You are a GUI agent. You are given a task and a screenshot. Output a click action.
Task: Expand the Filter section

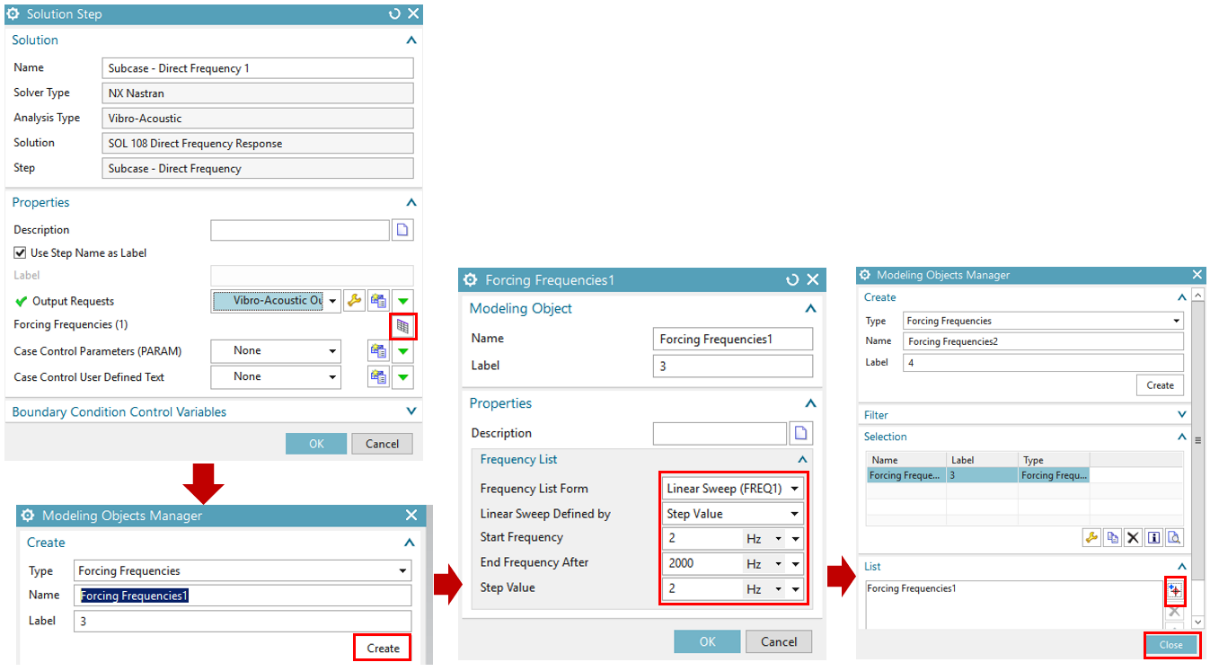click(1182, 415)
